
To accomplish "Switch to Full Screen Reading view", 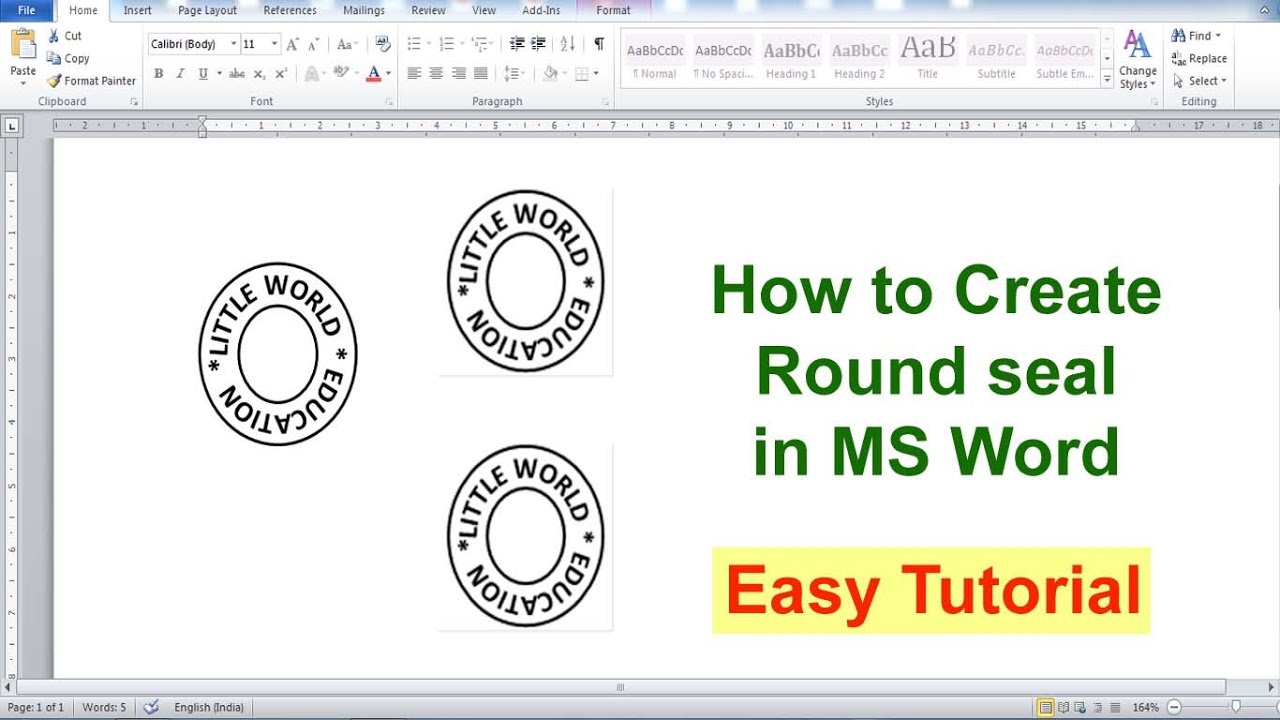I will [x=1064, y=707].
